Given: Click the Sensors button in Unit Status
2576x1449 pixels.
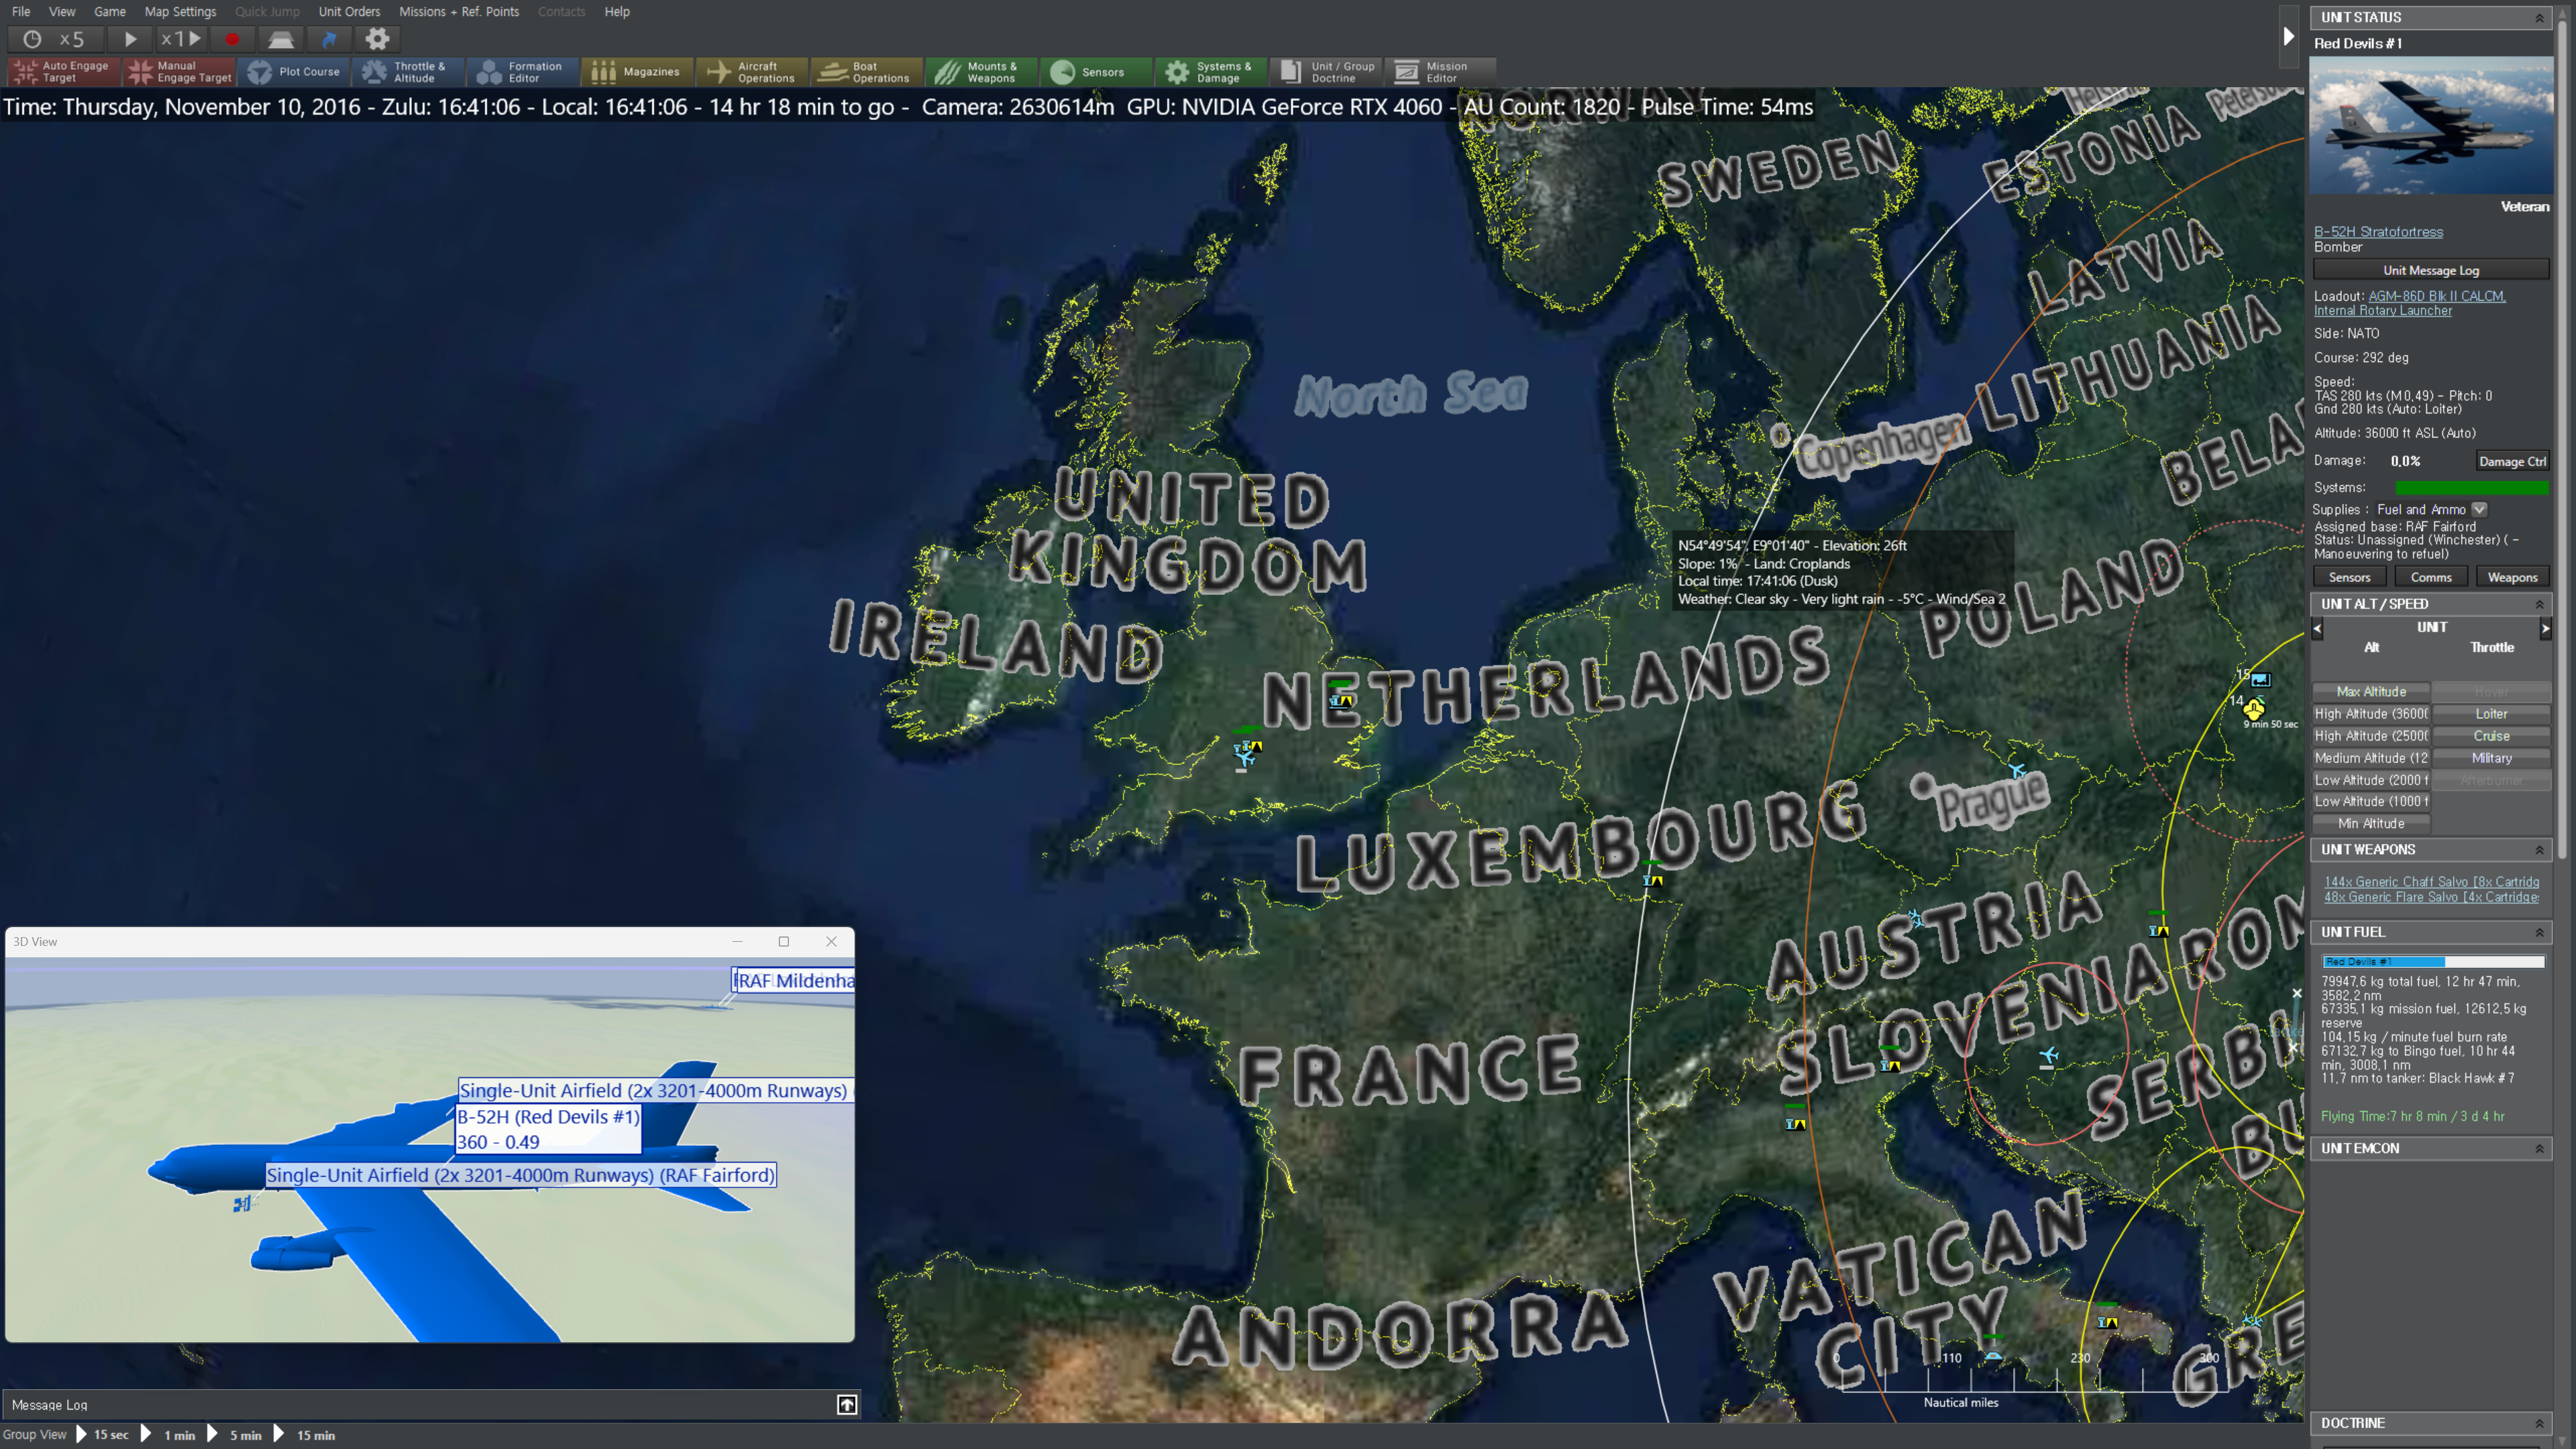Looking at the screenshot, I should click(x=2350, y=577).
